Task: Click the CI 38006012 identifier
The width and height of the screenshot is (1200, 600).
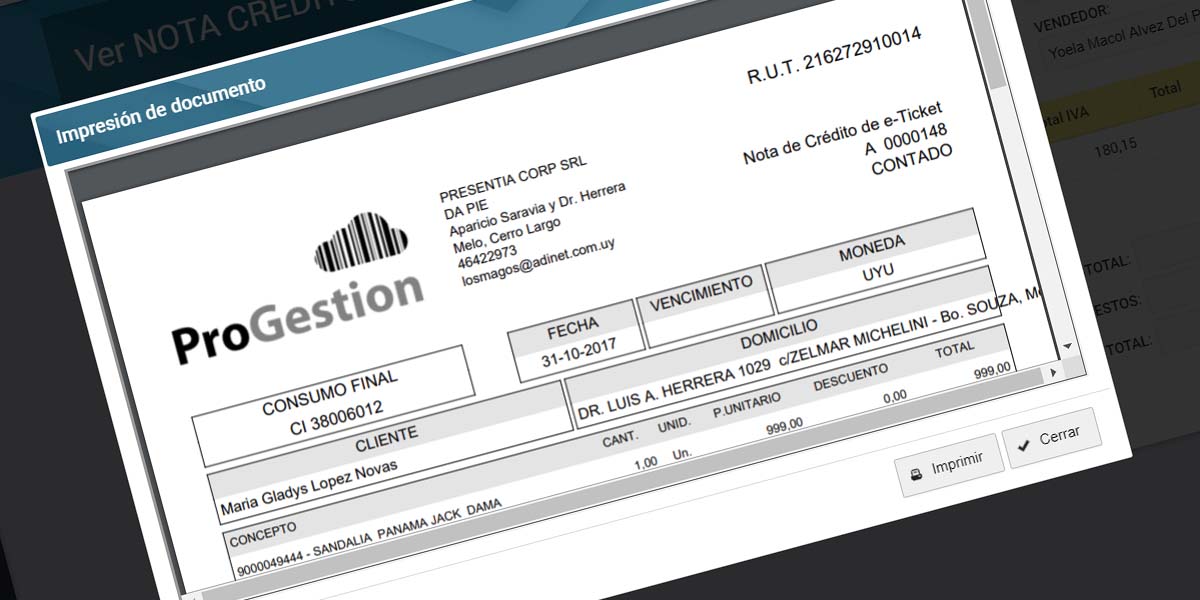Action: tap(337, 416)
